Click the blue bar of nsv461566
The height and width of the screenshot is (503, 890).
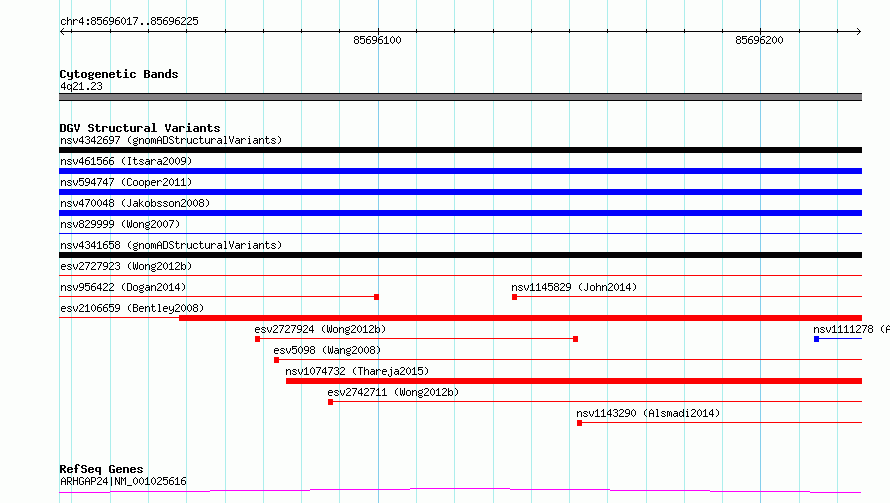[460, 171]
